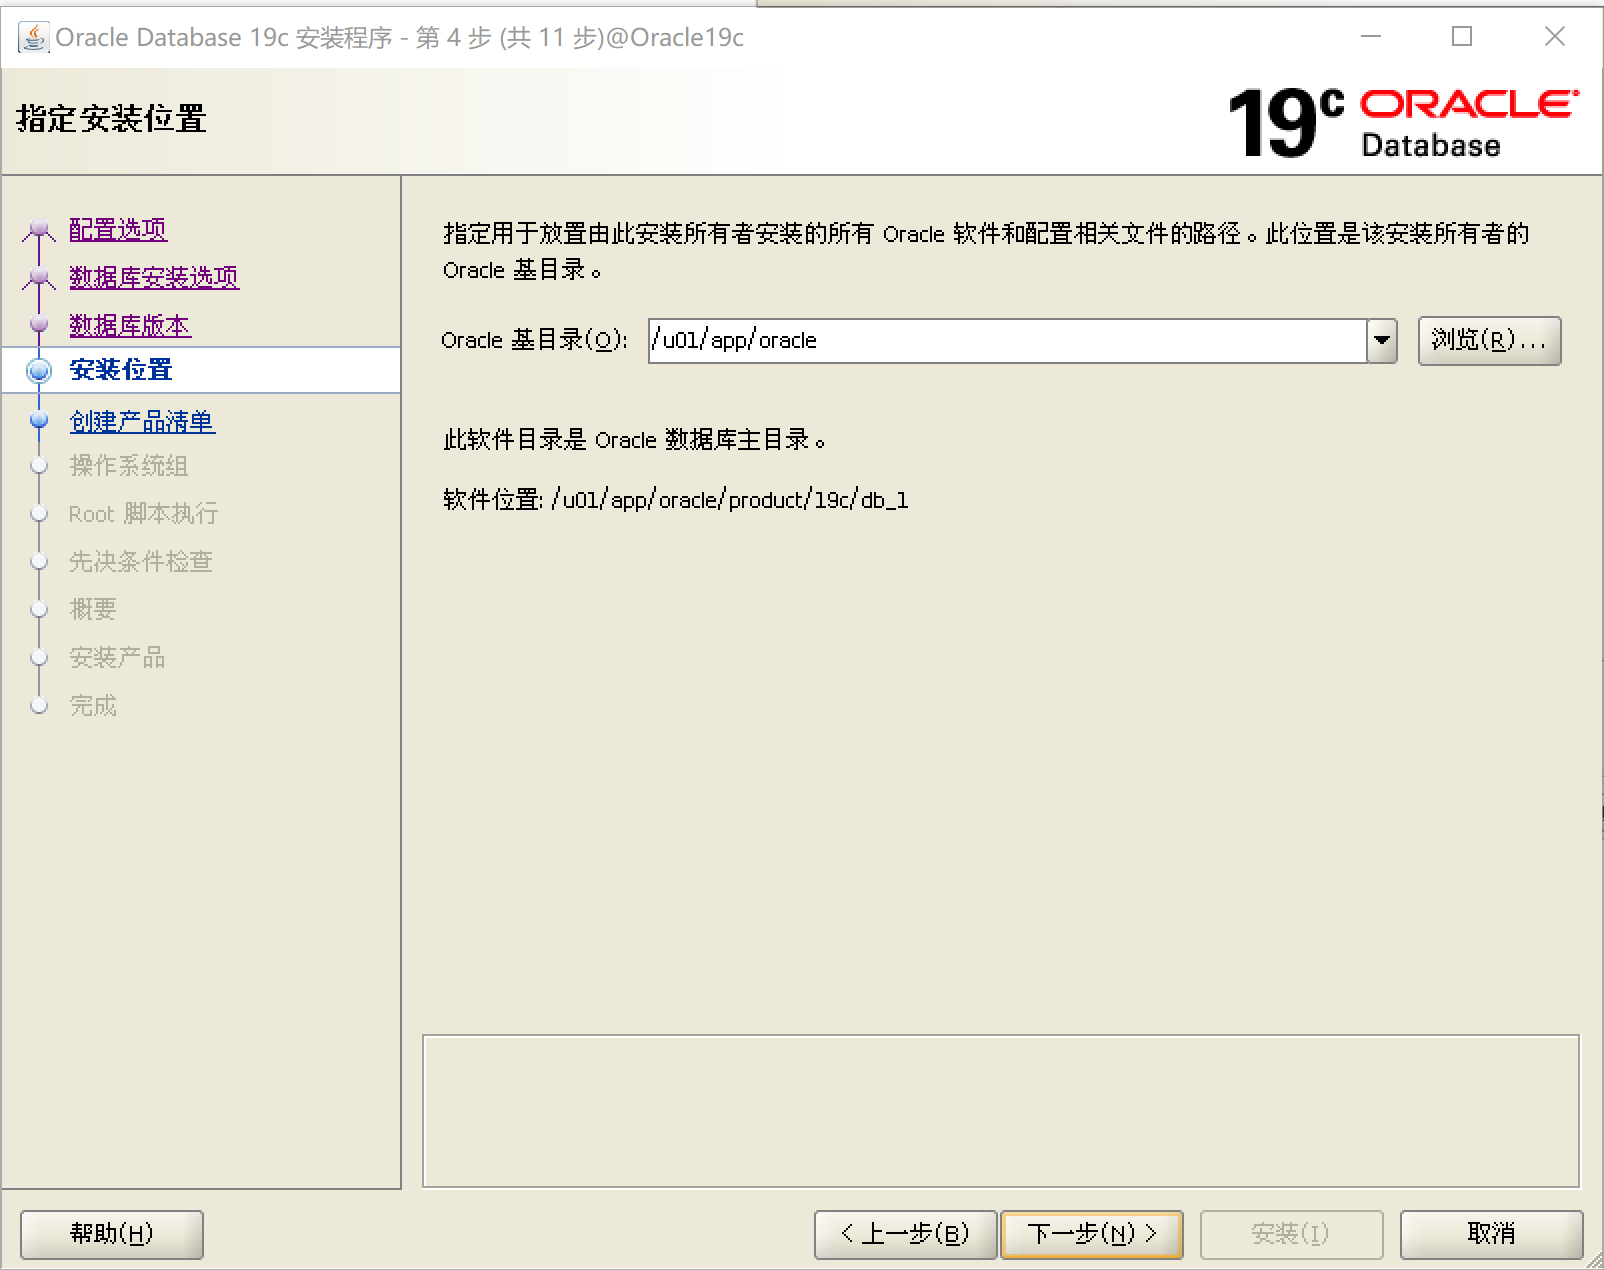Click the 浏览(R) button
The height and width of the screenshot is (1270, 1604).
point(1489,340)
